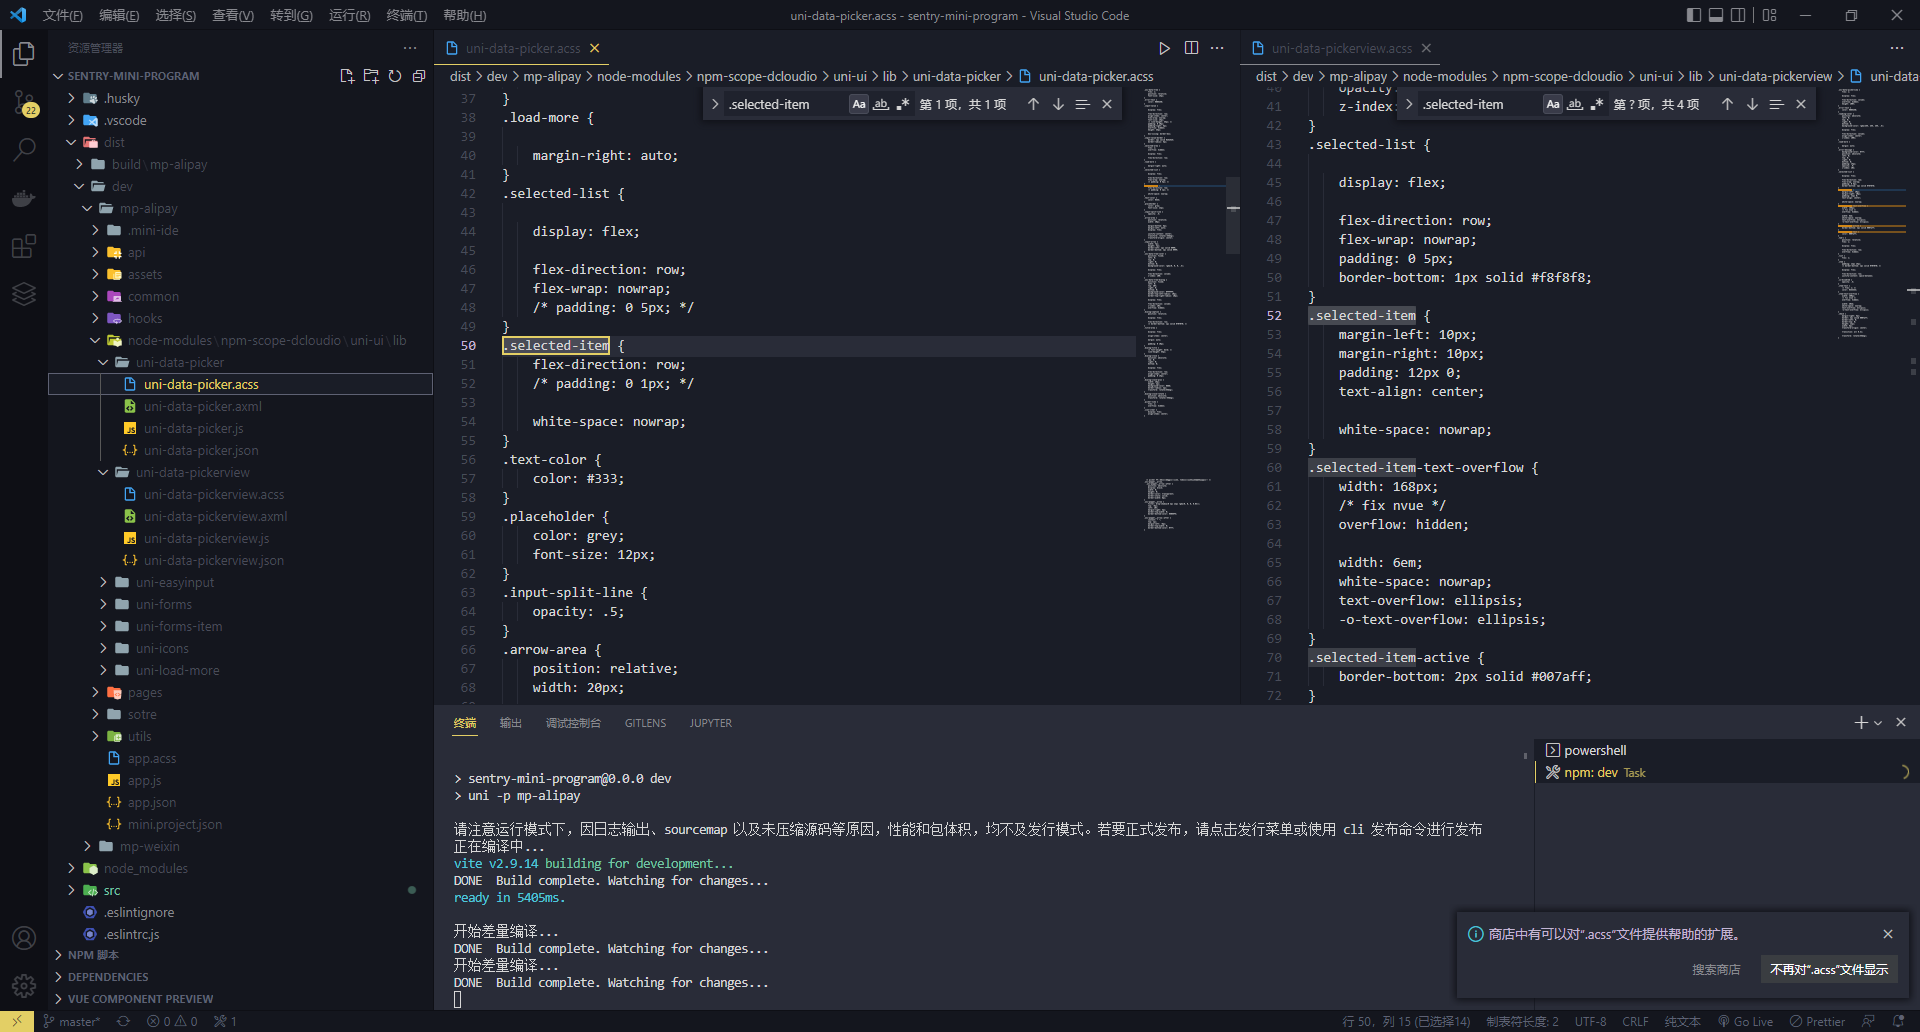Jump to next match in left find widget
1920x1032 pixels.
(x=1058, y=104)
